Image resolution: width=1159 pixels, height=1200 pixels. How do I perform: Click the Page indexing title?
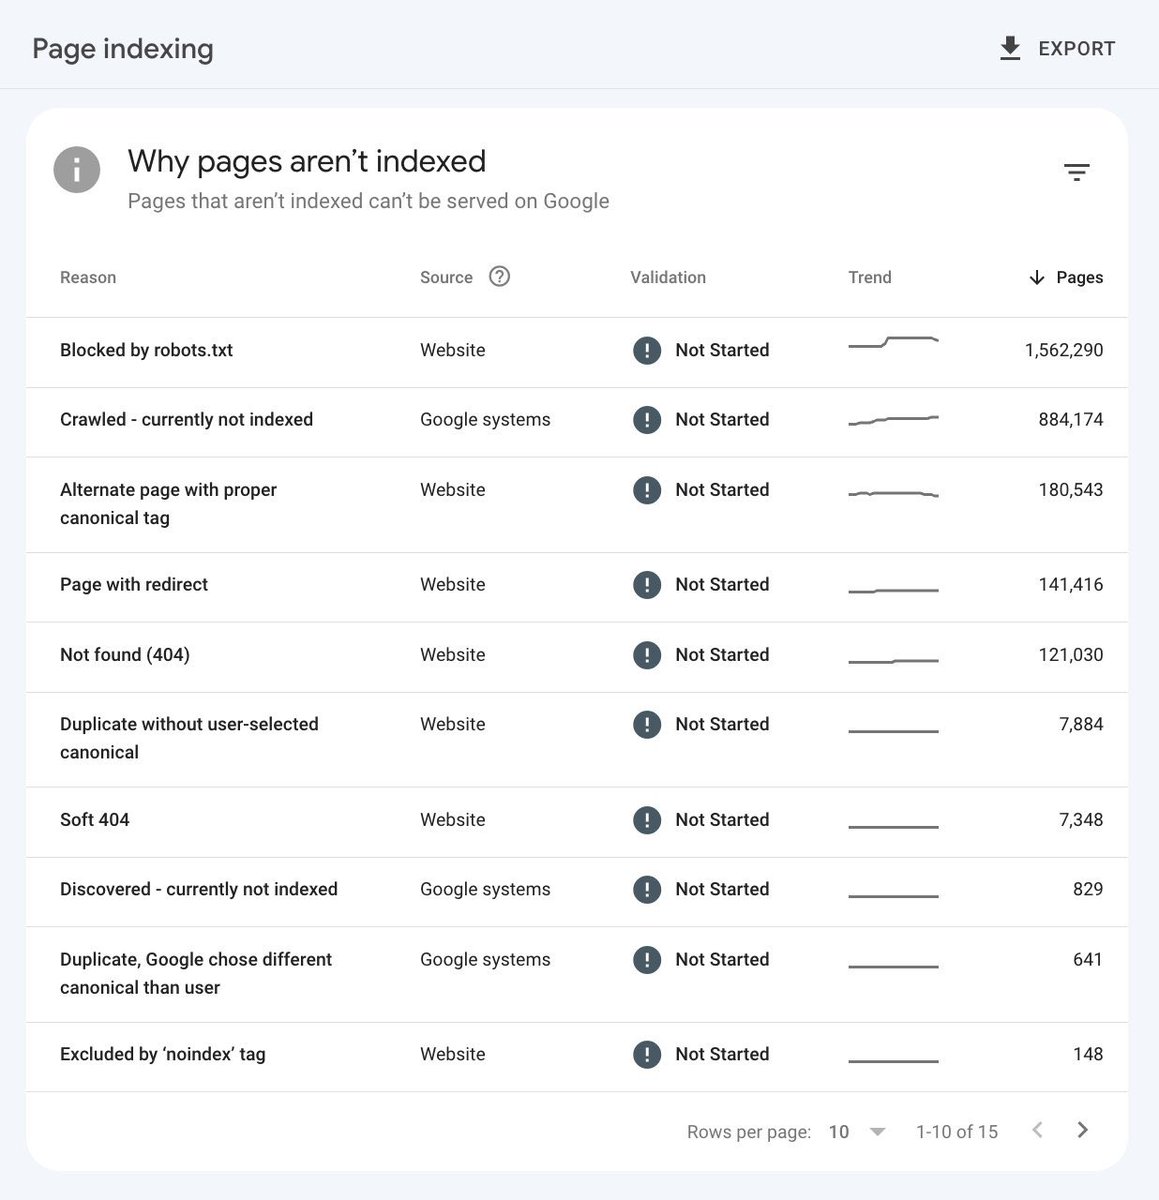click(123, 49)
